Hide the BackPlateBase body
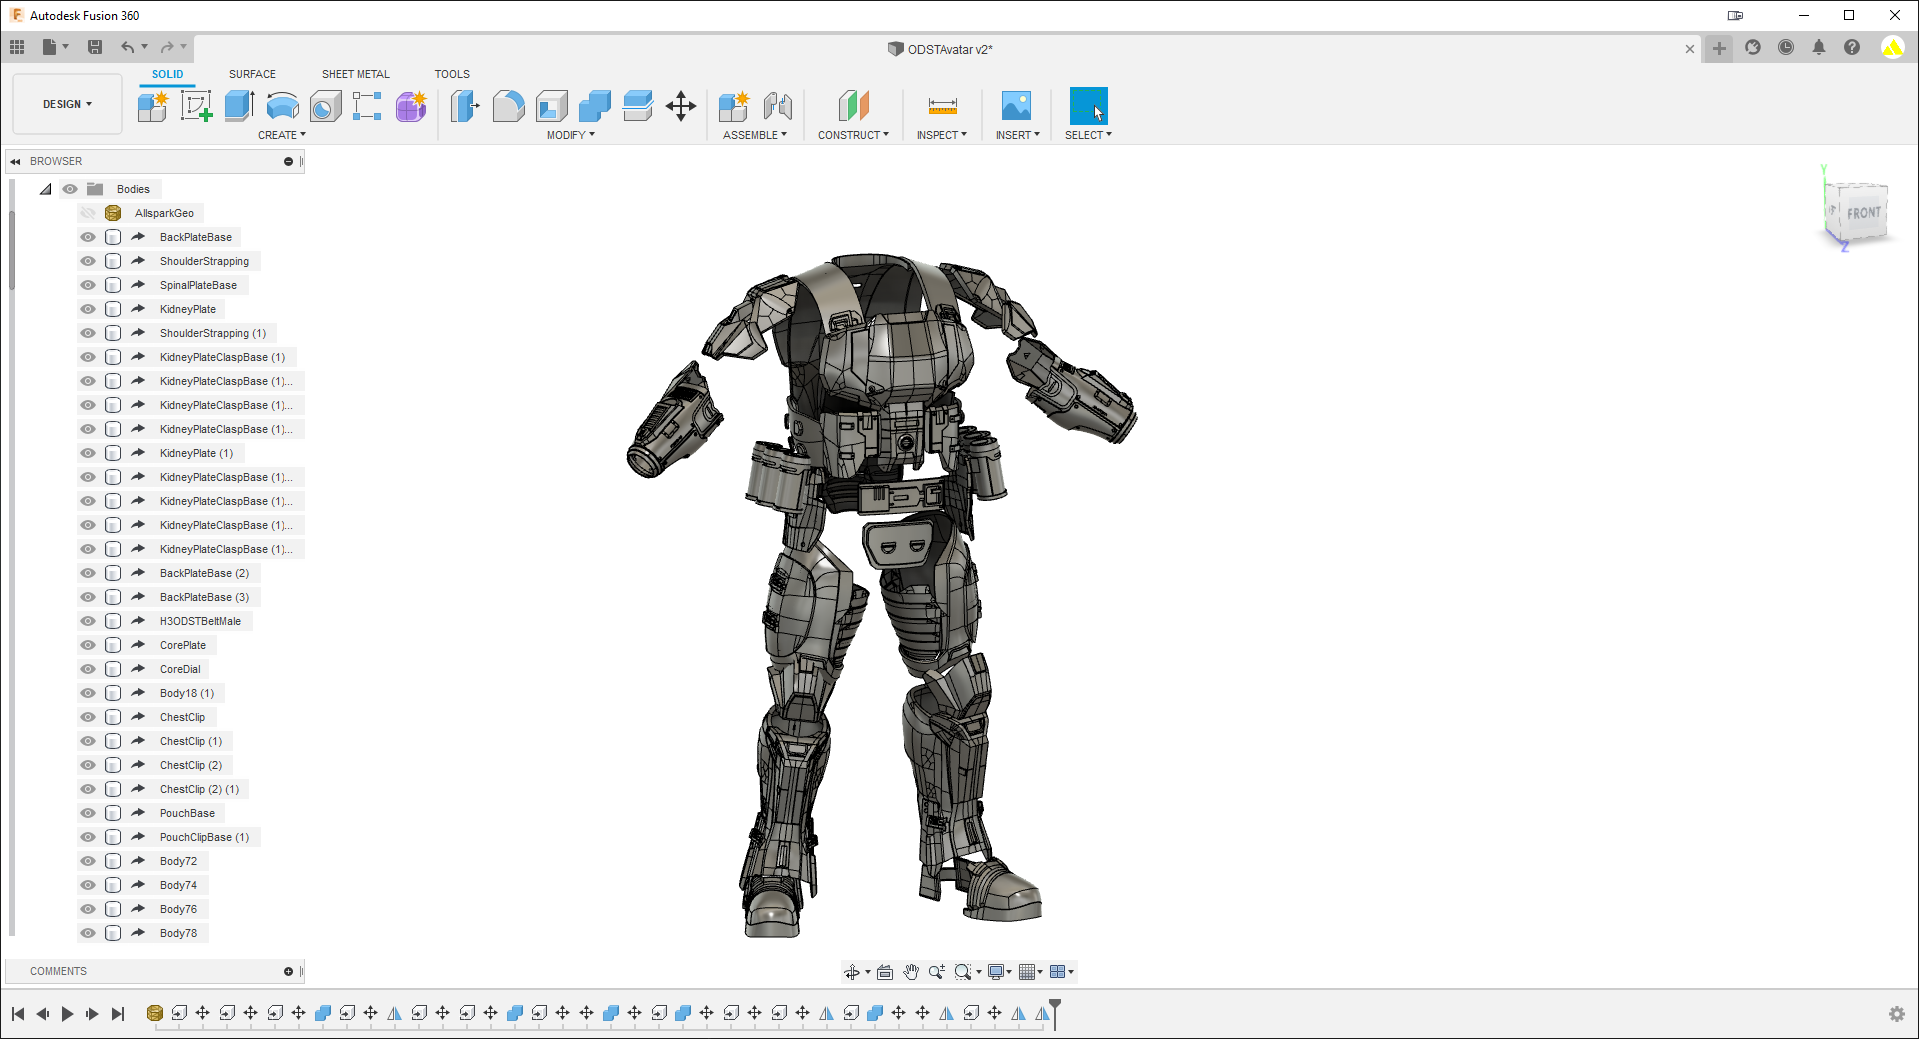Viewport: 1919px width, 1039px height. click(x=88, y=237)
